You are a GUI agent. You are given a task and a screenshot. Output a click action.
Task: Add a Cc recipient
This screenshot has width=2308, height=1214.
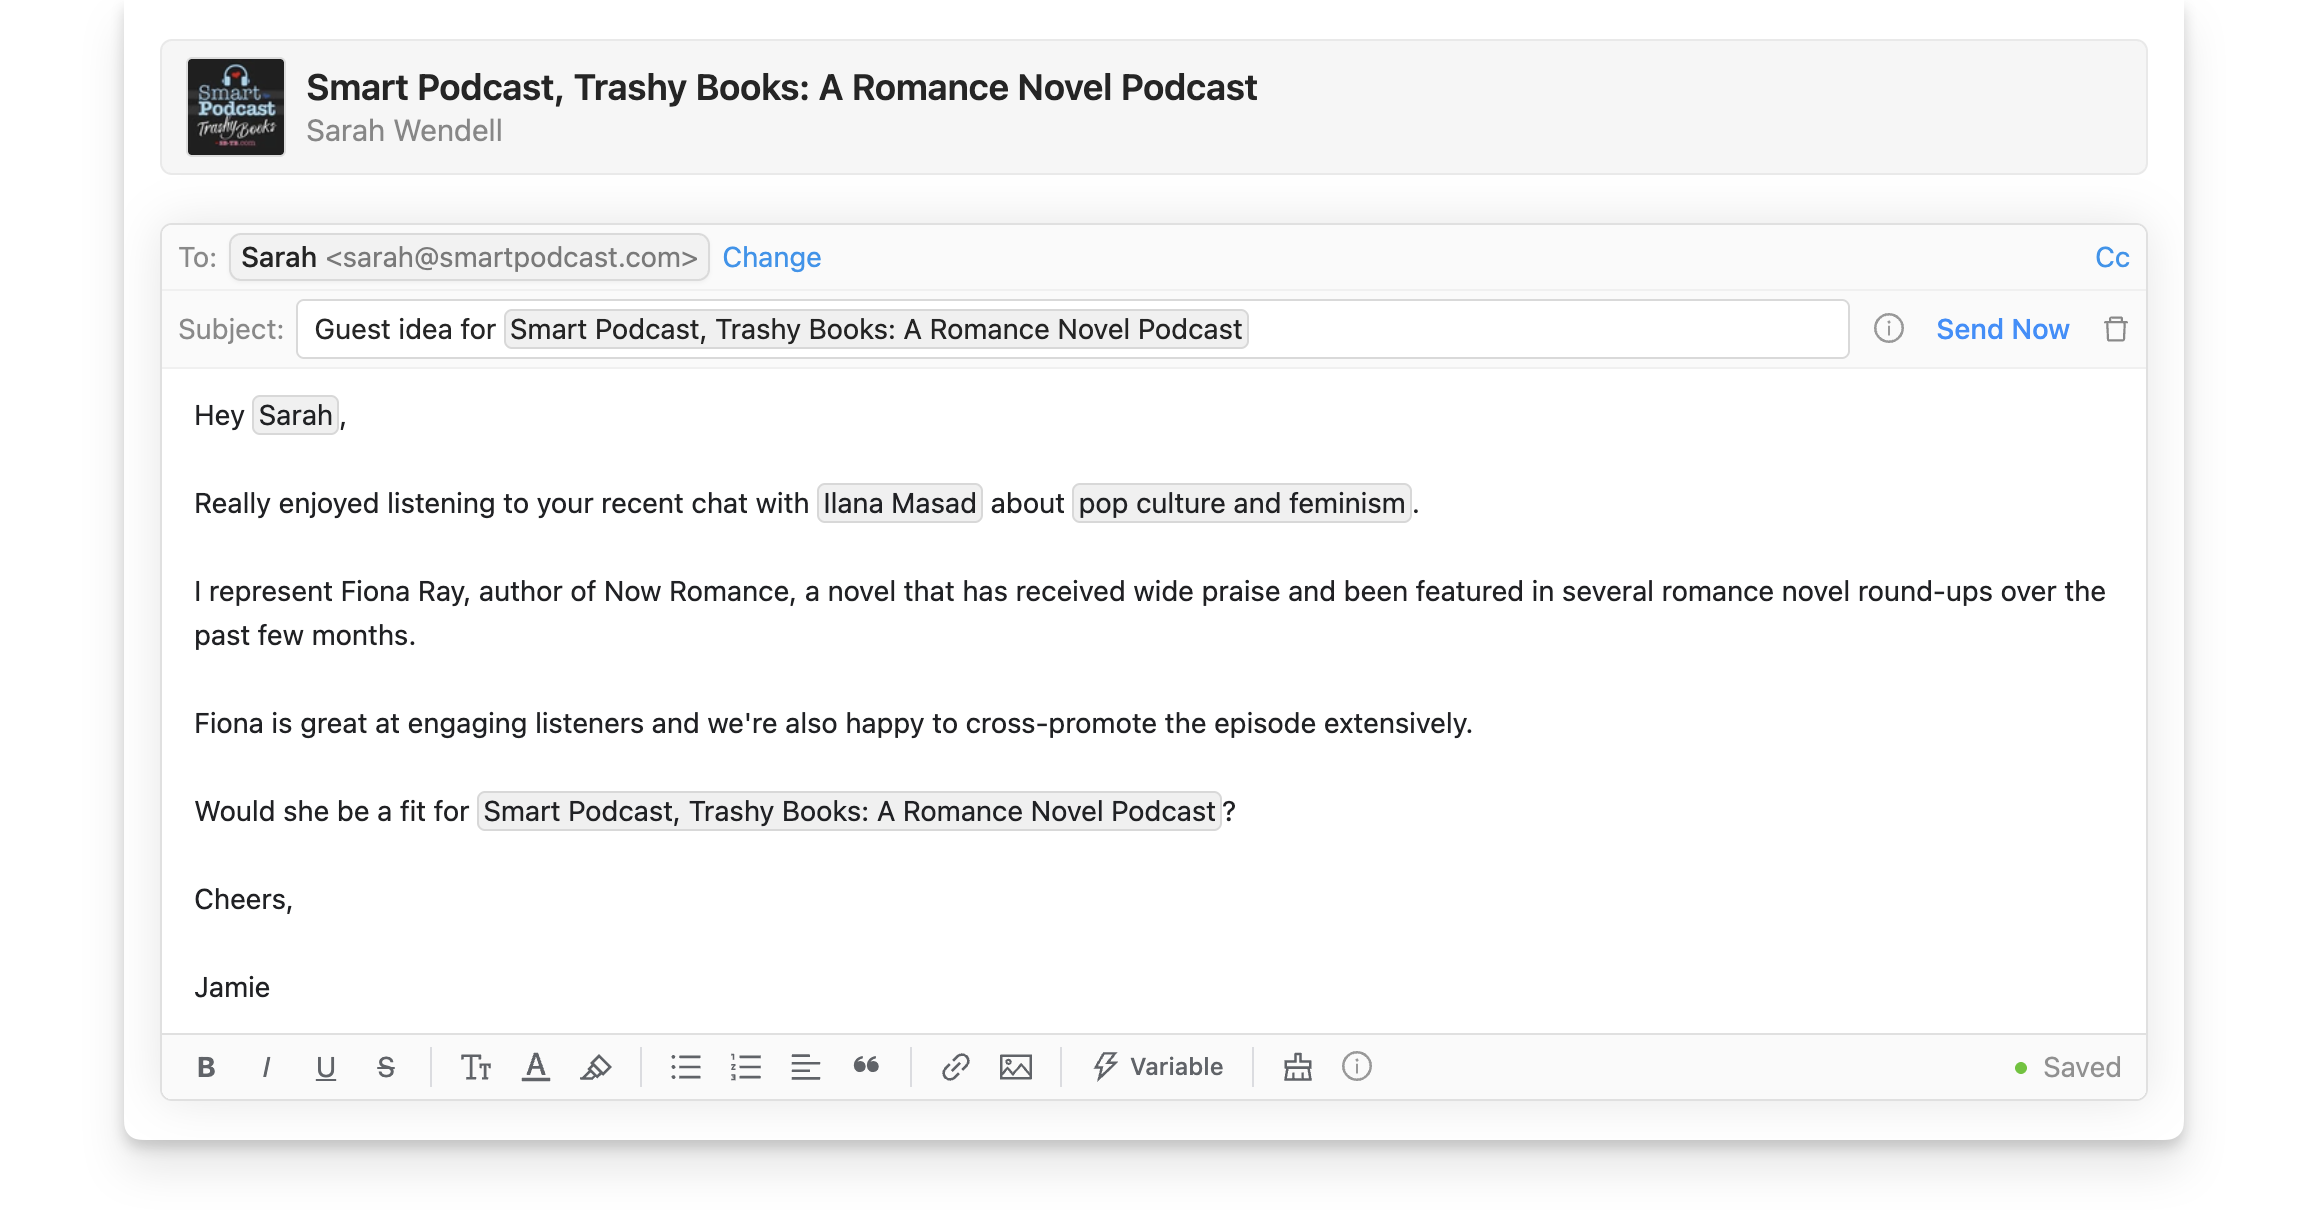point(2112,257)
